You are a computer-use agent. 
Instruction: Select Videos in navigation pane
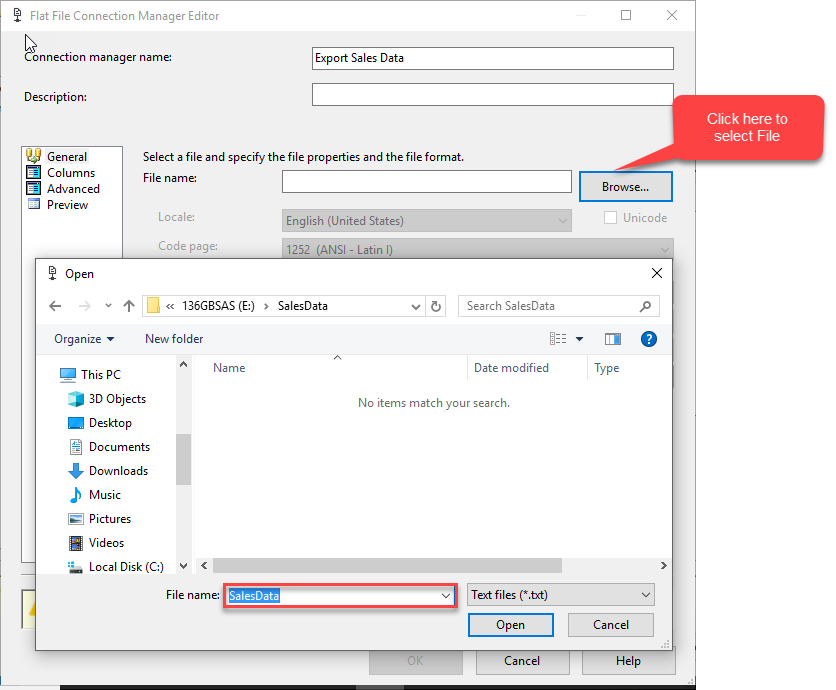106,543
